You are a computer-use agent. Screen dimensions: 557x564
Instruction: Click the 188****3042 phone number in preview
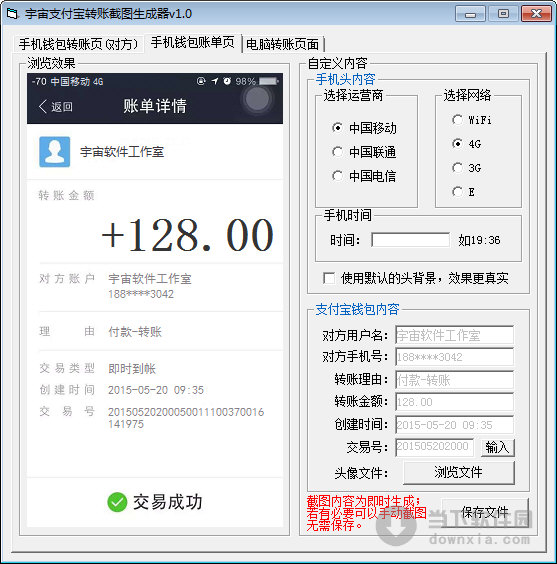[141, 294]
